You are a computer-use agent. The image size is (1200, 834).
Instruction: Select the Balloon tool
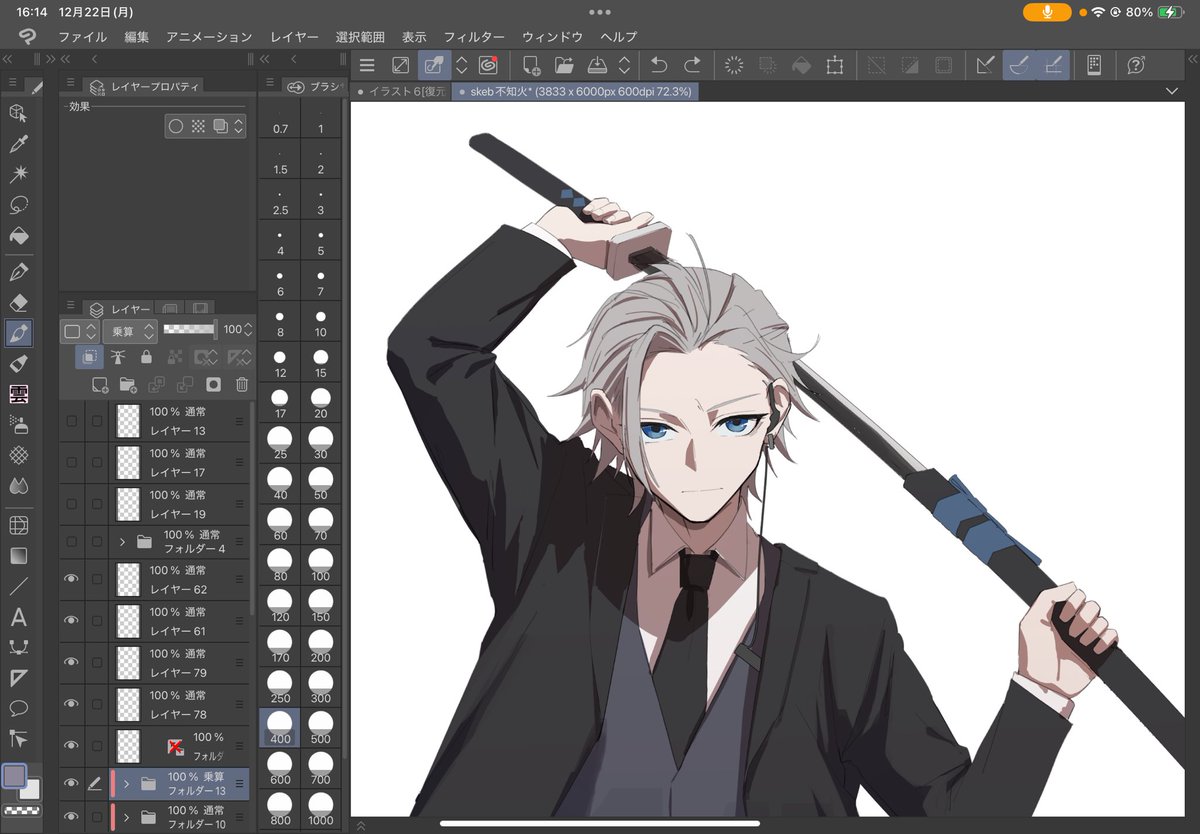[18, 708]
